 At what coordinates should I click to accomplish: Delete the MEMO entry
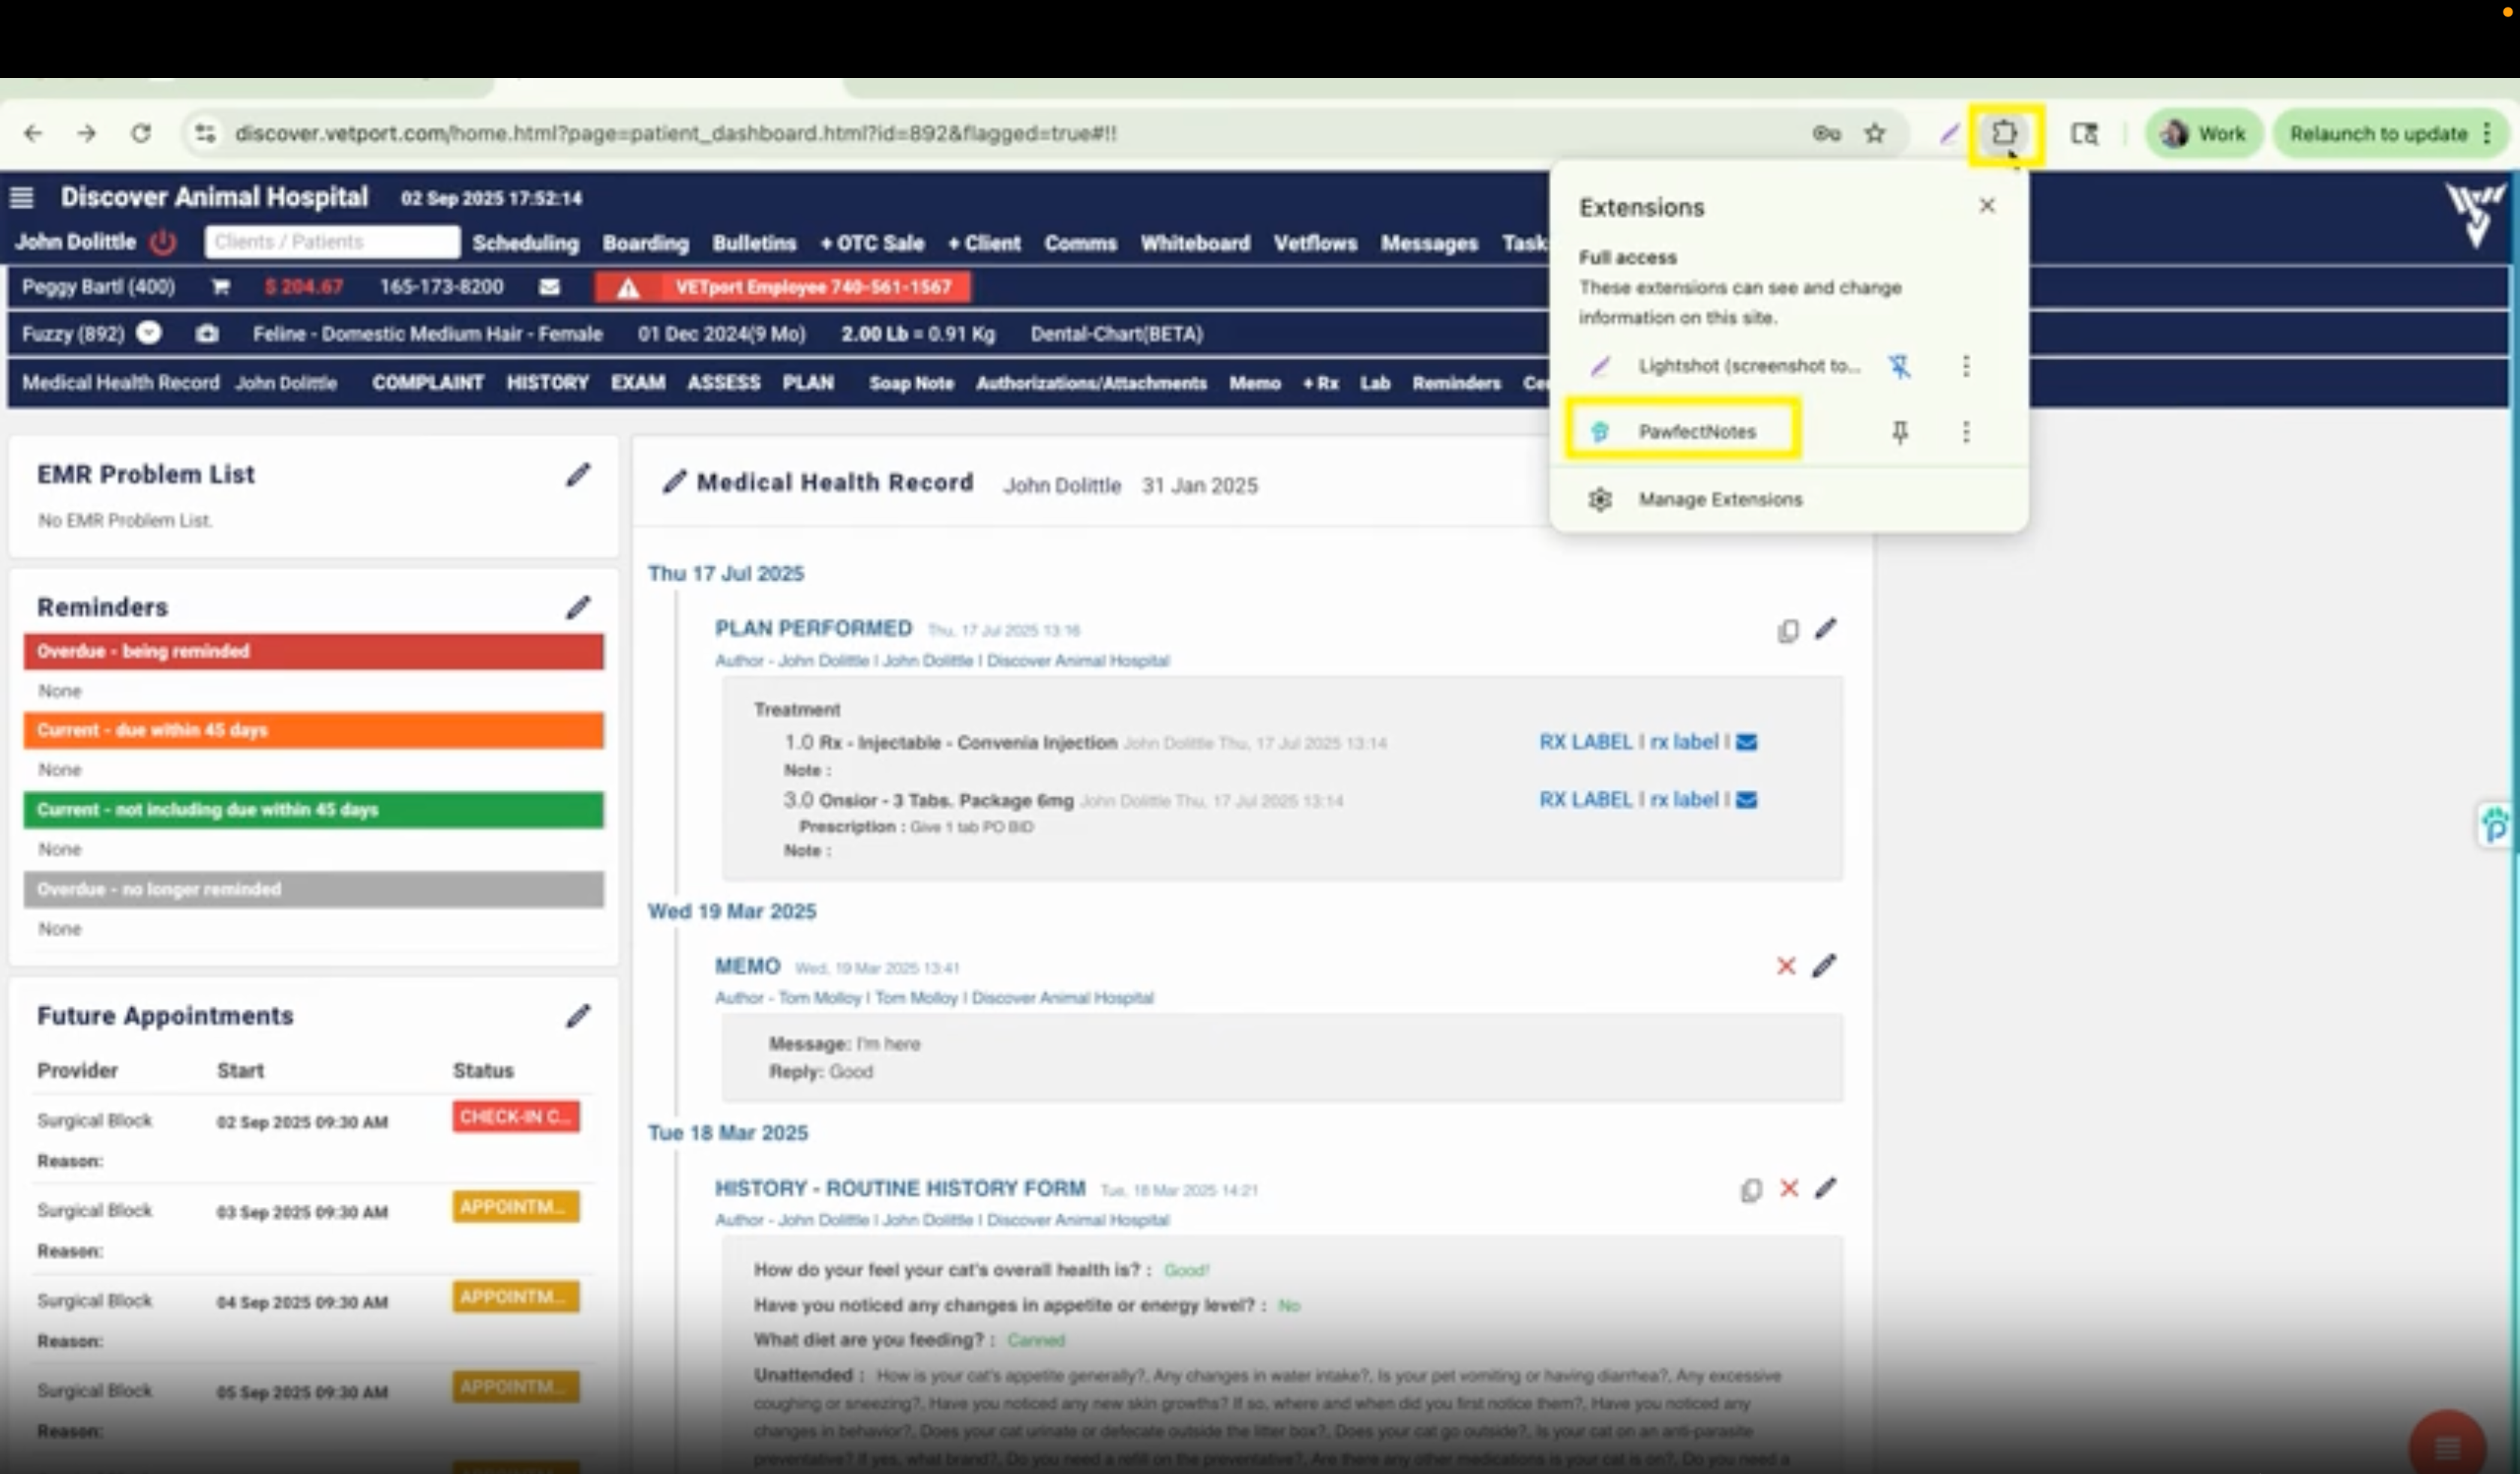pyautogui.click(x=1786, y=966)
